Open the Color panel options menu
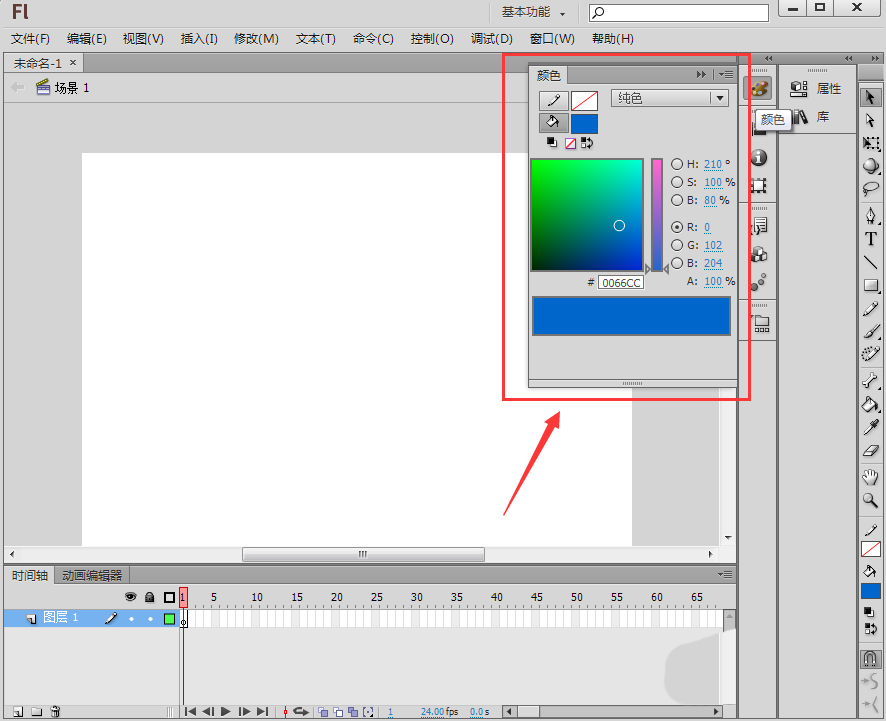 pyautogui.click(x=726, y=75)
